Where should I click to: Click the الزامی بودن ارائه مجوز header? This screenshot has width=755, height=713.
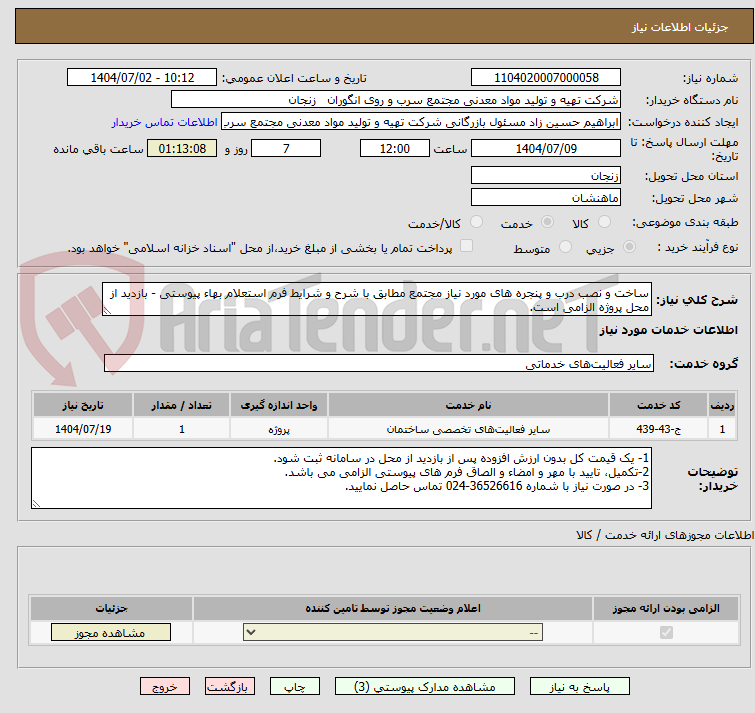(666, 609)
